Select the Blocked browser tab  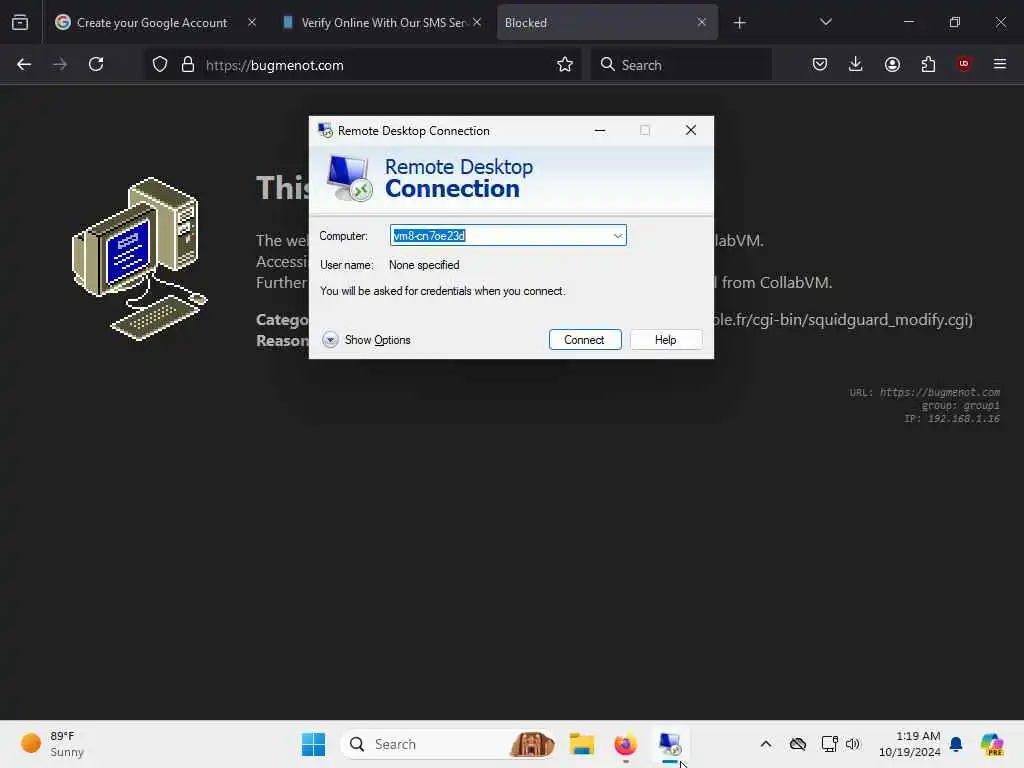coord(607,23)
